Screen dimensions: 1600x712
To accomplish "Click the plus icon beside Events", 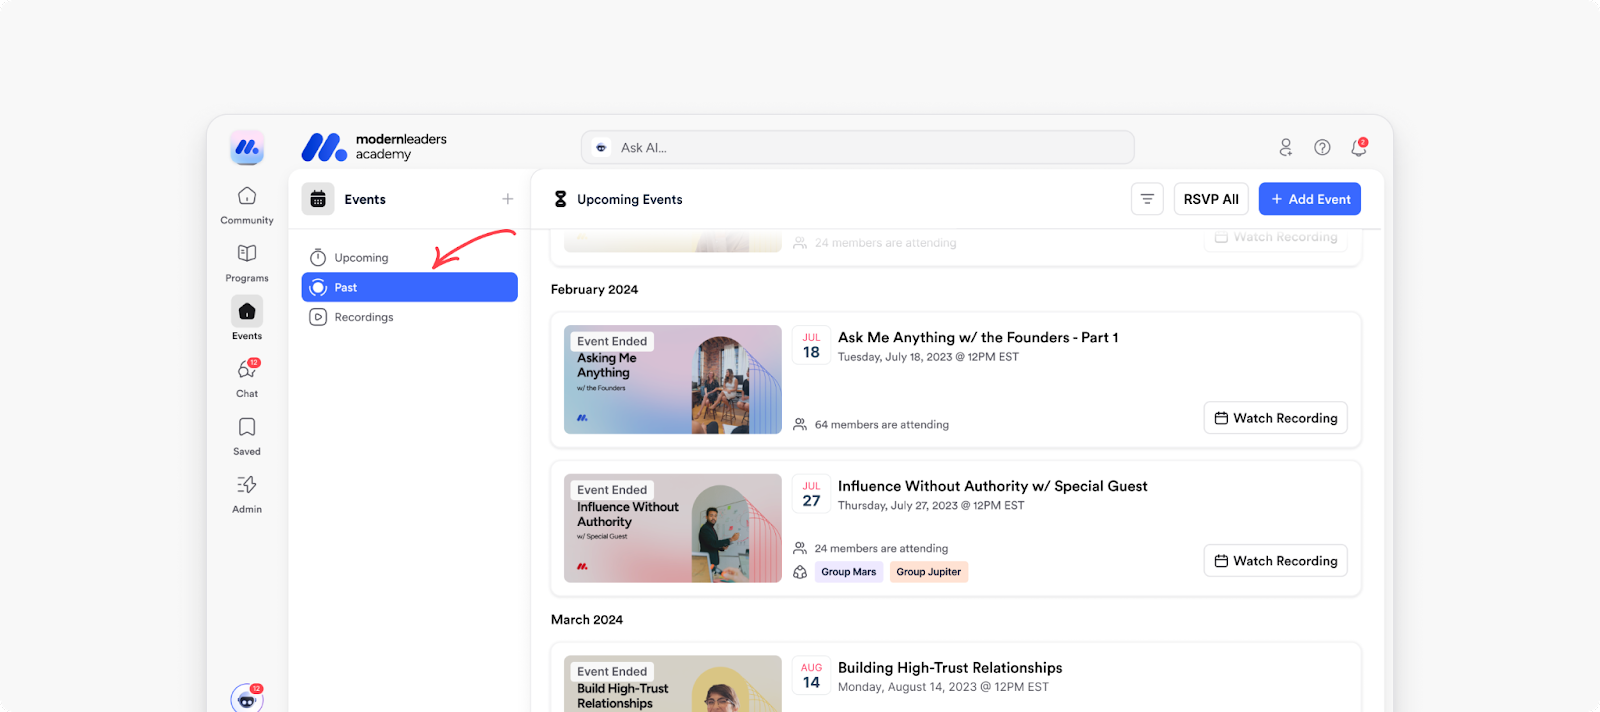I will click(508, 199).
